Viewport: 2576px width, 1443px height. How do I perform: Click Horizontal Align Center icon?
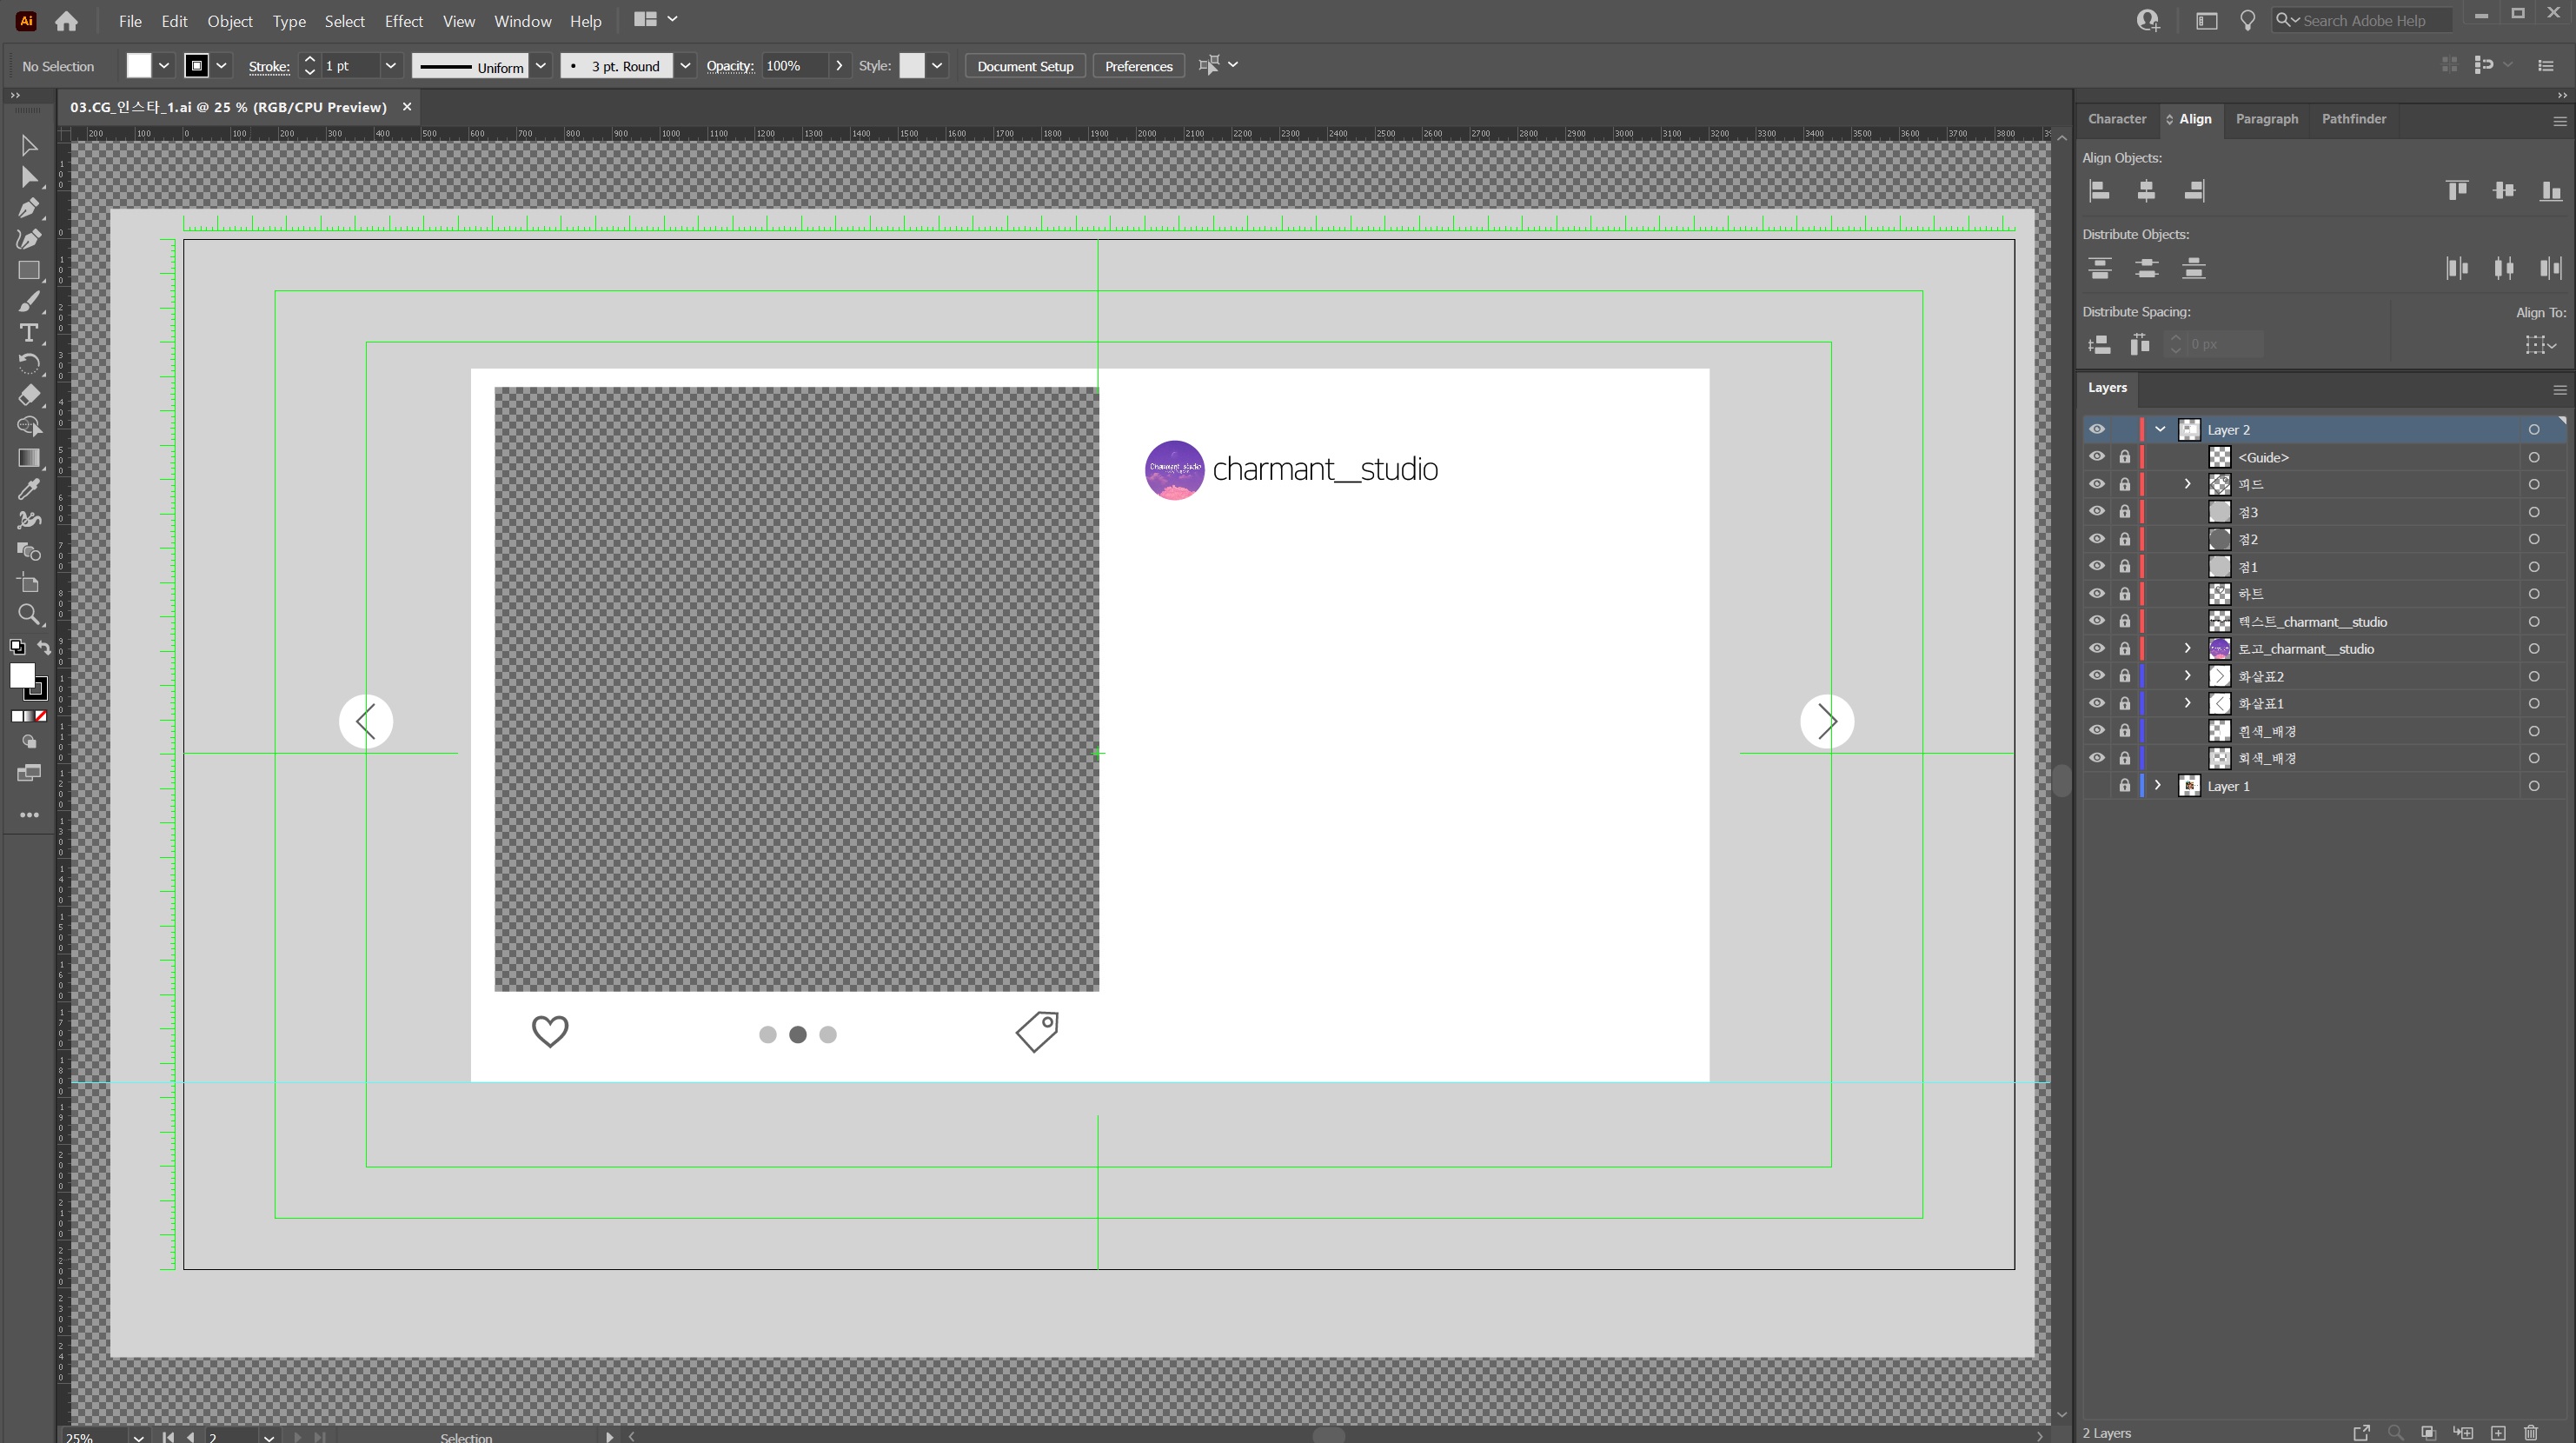pyautogui.click(x=2146, y=191)
